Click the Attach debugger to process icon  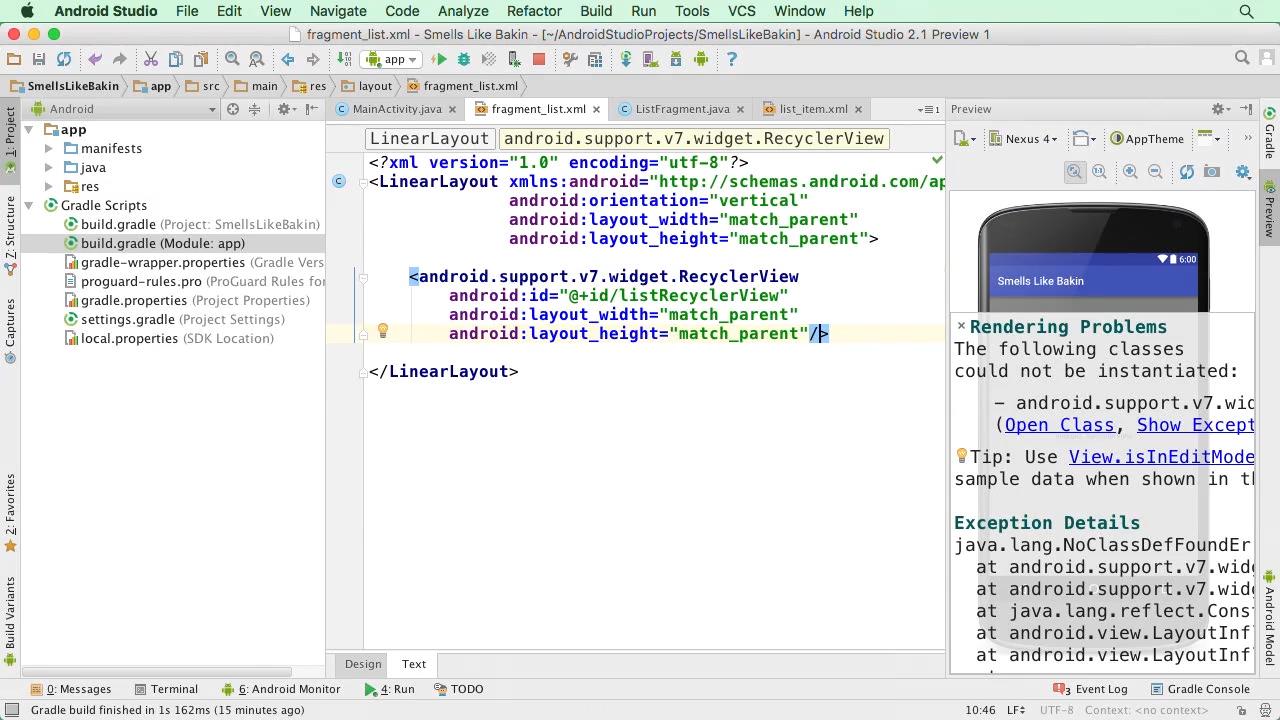point(514,60)
